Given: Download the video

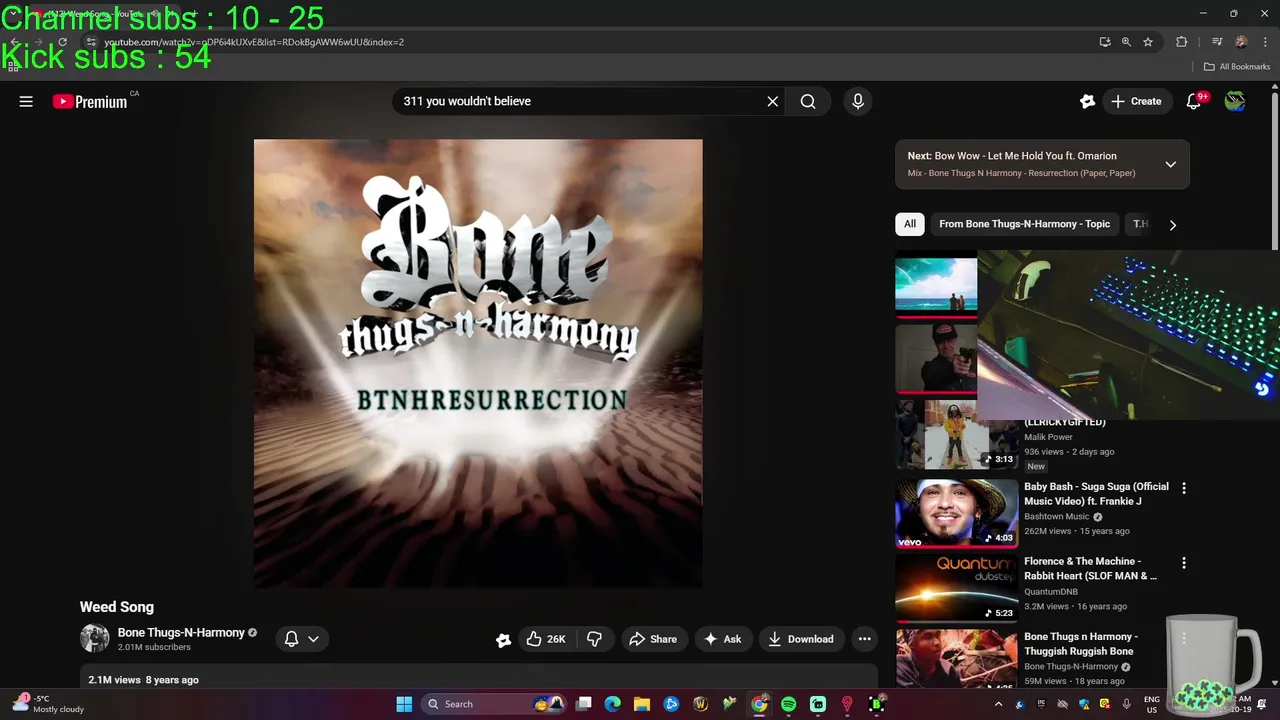Looking at the screenshot, I should point(800,639).
